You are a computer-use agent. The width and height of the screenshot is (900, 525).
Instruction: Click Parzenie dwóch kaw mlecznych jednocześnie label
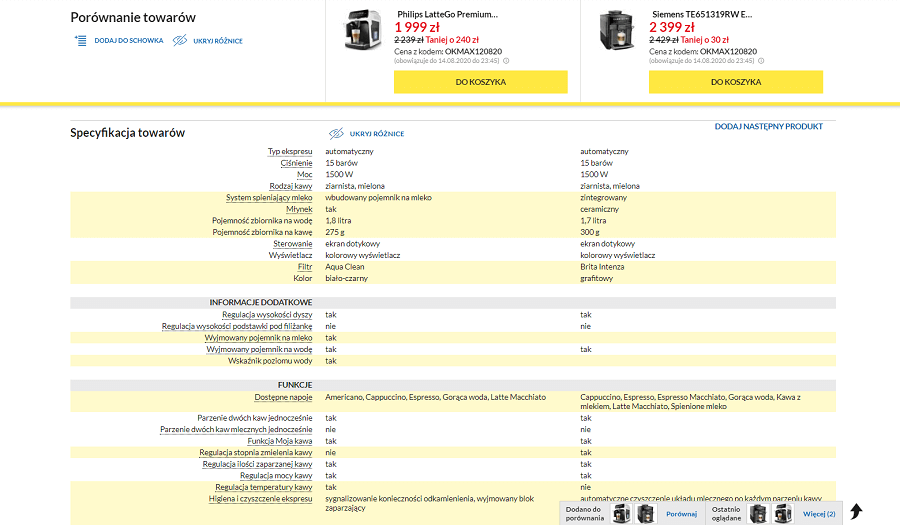click(236, 429)
